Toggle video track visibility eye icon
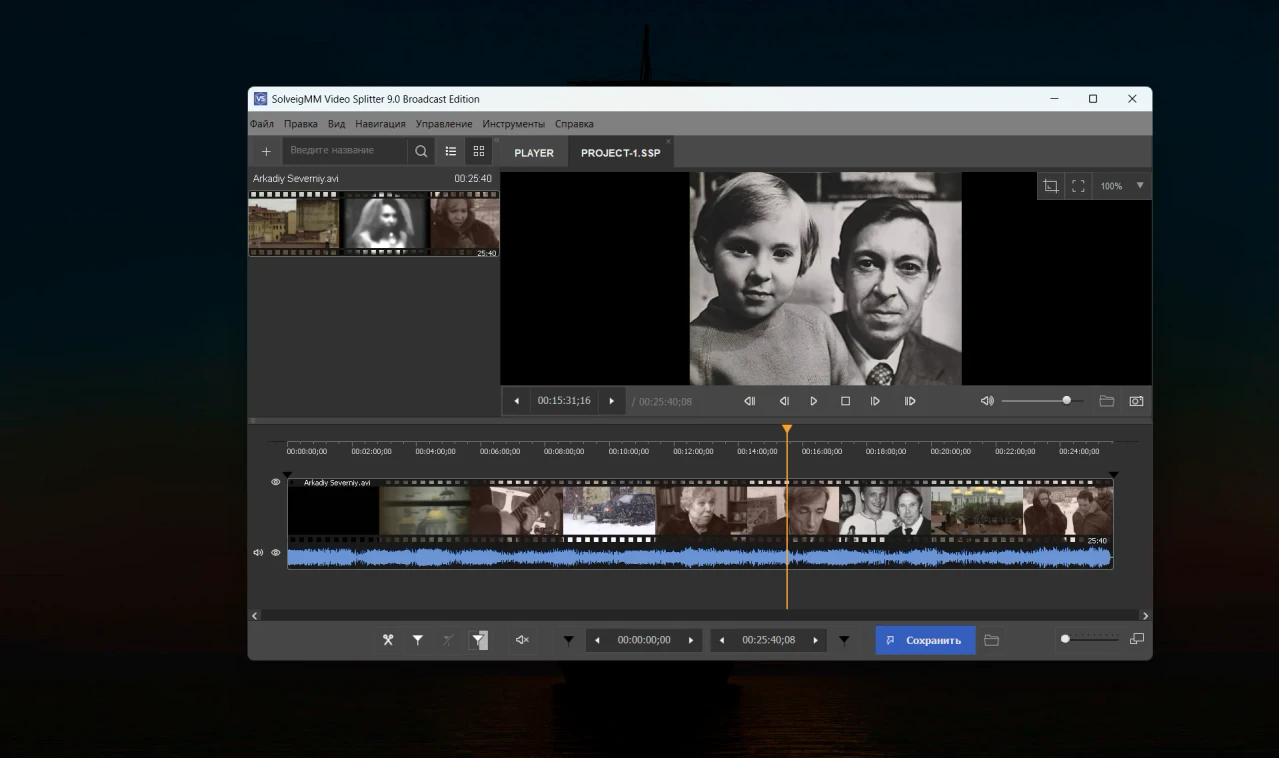 276,482
